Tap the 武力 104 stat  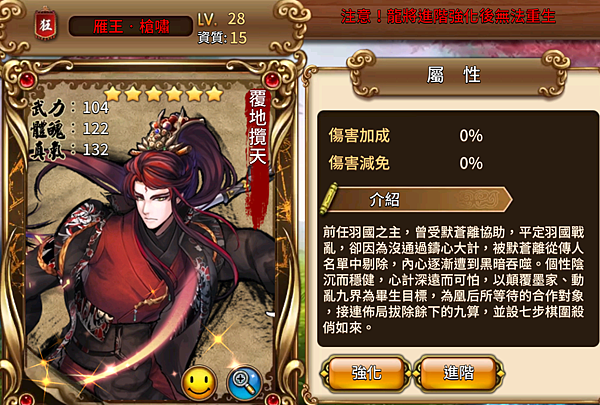(x=70, y=108)
